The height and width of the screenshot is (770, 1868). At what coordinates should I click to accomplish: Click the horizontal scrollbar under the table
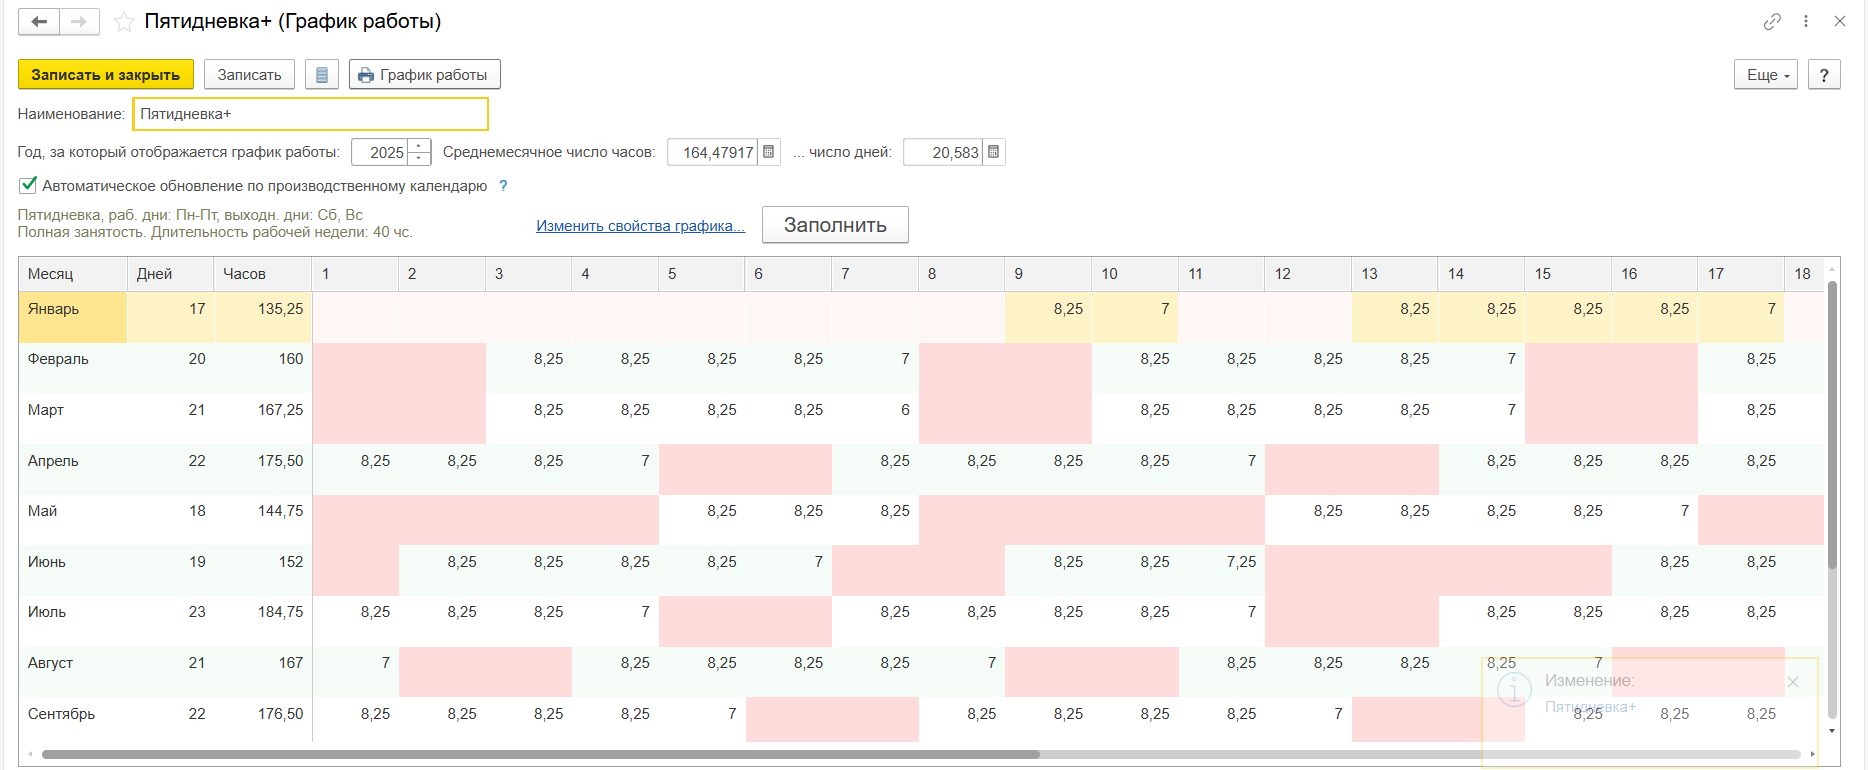click(540, 754)
